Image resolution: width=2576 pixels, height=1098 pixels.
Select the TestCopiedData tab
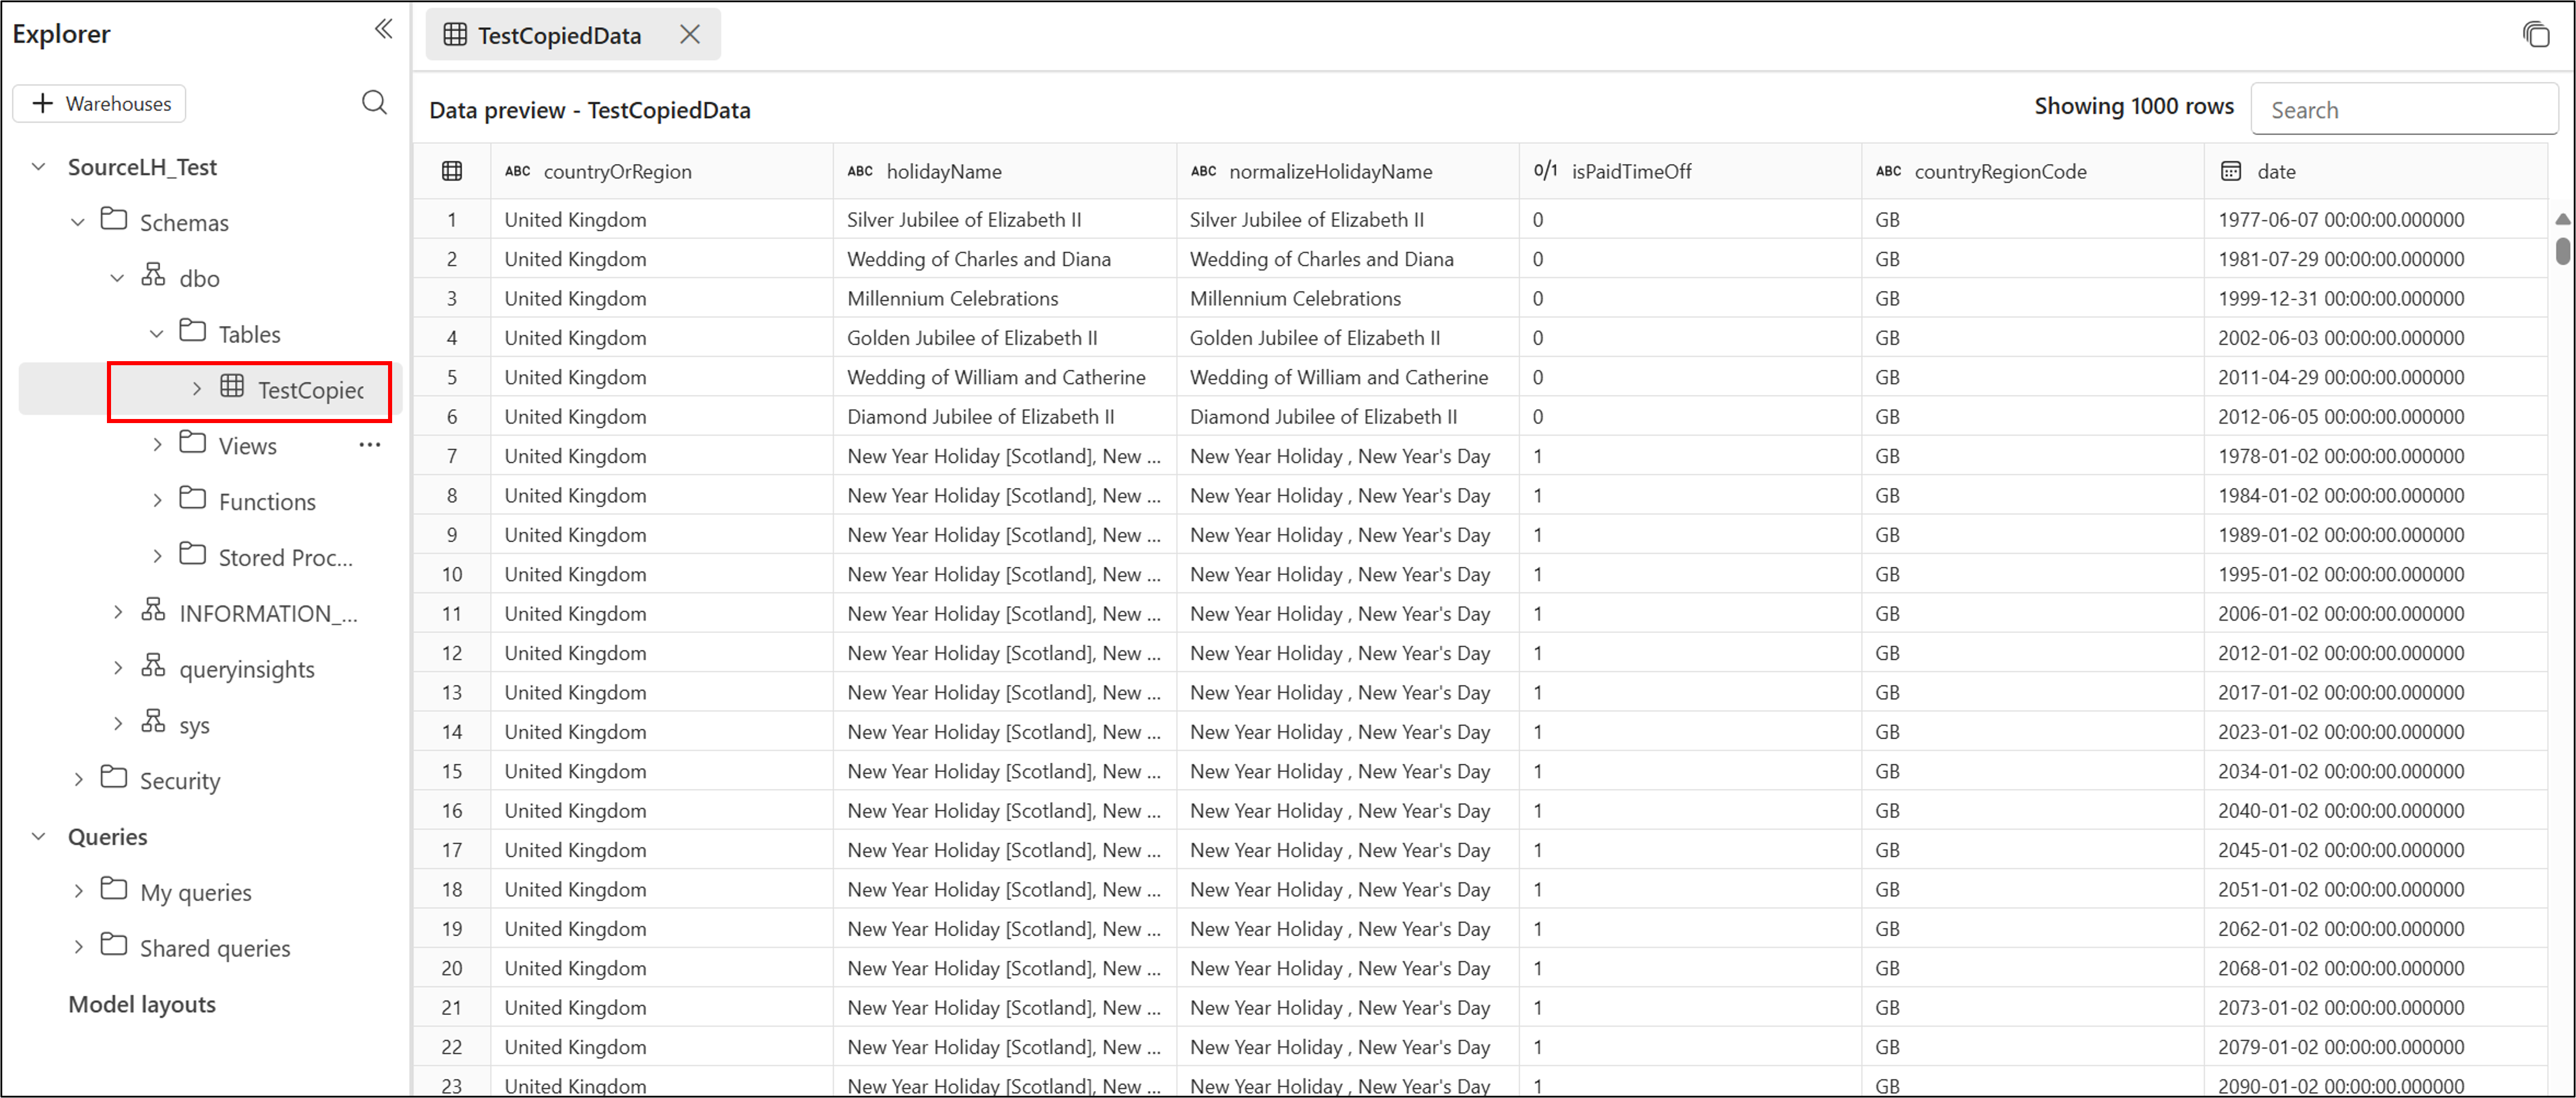558,36
